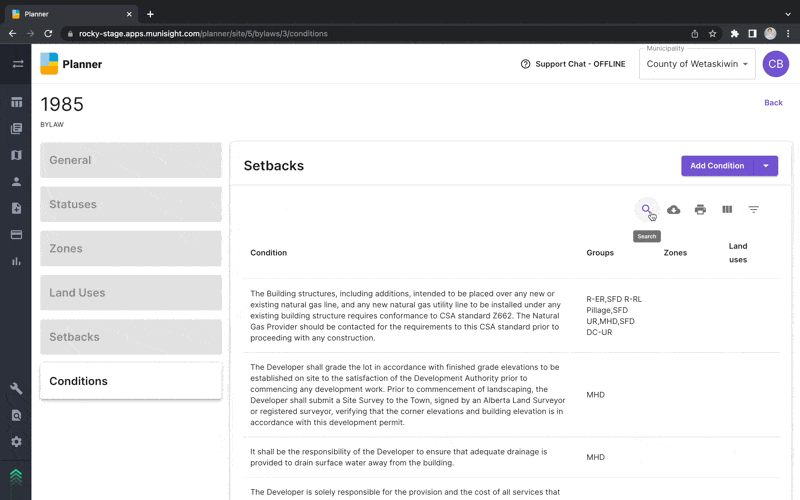The width and height of the screenshot is (800, 500).
Task: Open the library/documents sidebar icon
Action: [x=16, y=129]
